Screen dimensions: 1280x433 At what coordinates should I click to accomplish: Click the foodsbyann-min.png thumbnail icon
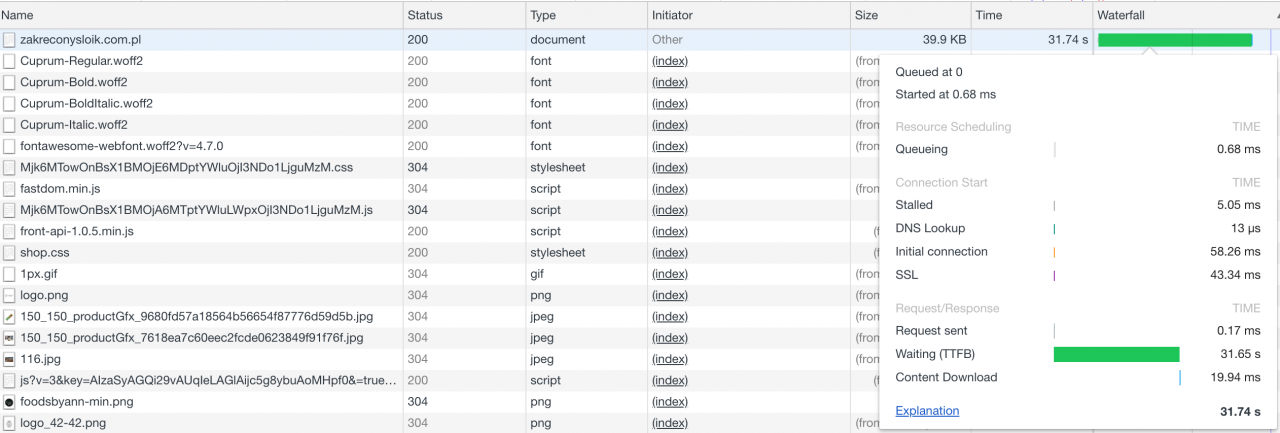point(9,402)
